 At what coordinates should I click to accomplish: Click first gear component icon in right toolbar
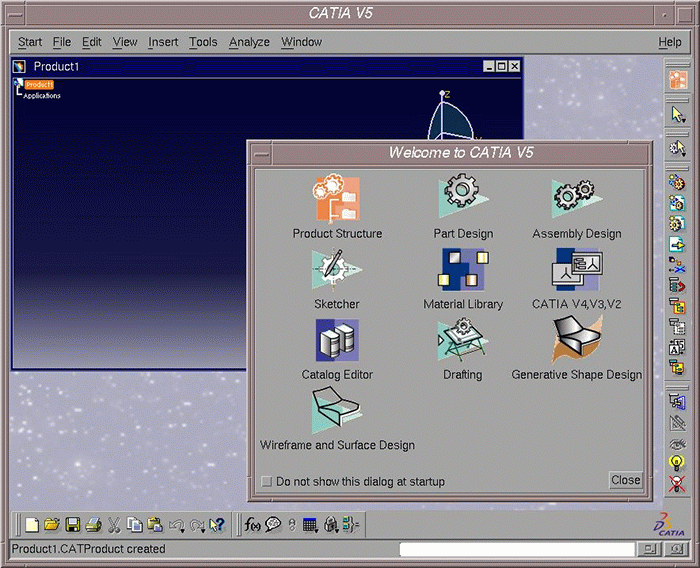click(677, 183)
